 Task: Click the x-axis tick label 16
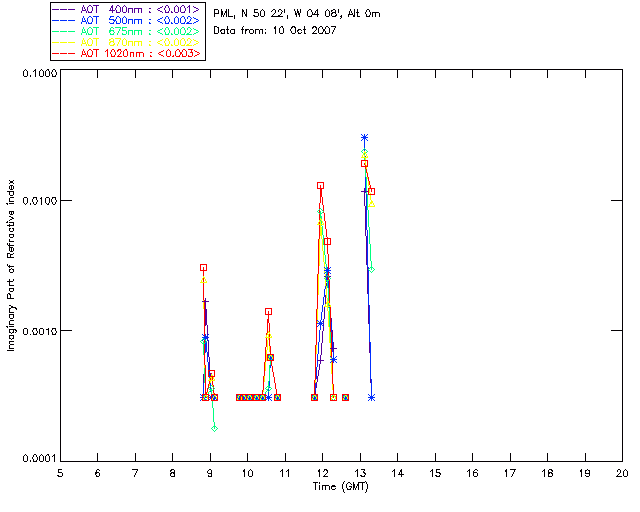point(473,473)
